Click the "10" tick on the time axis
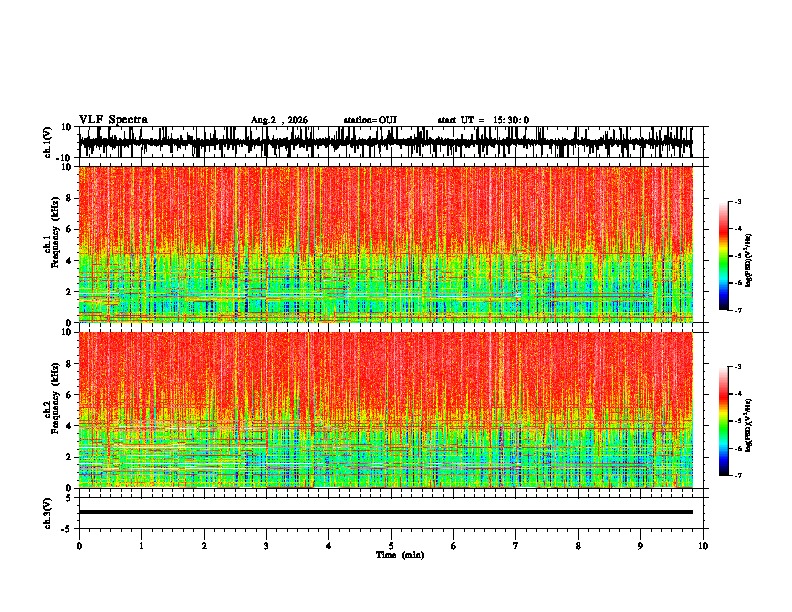The width and height of the screenshot is (792, 612). [703, 546]
